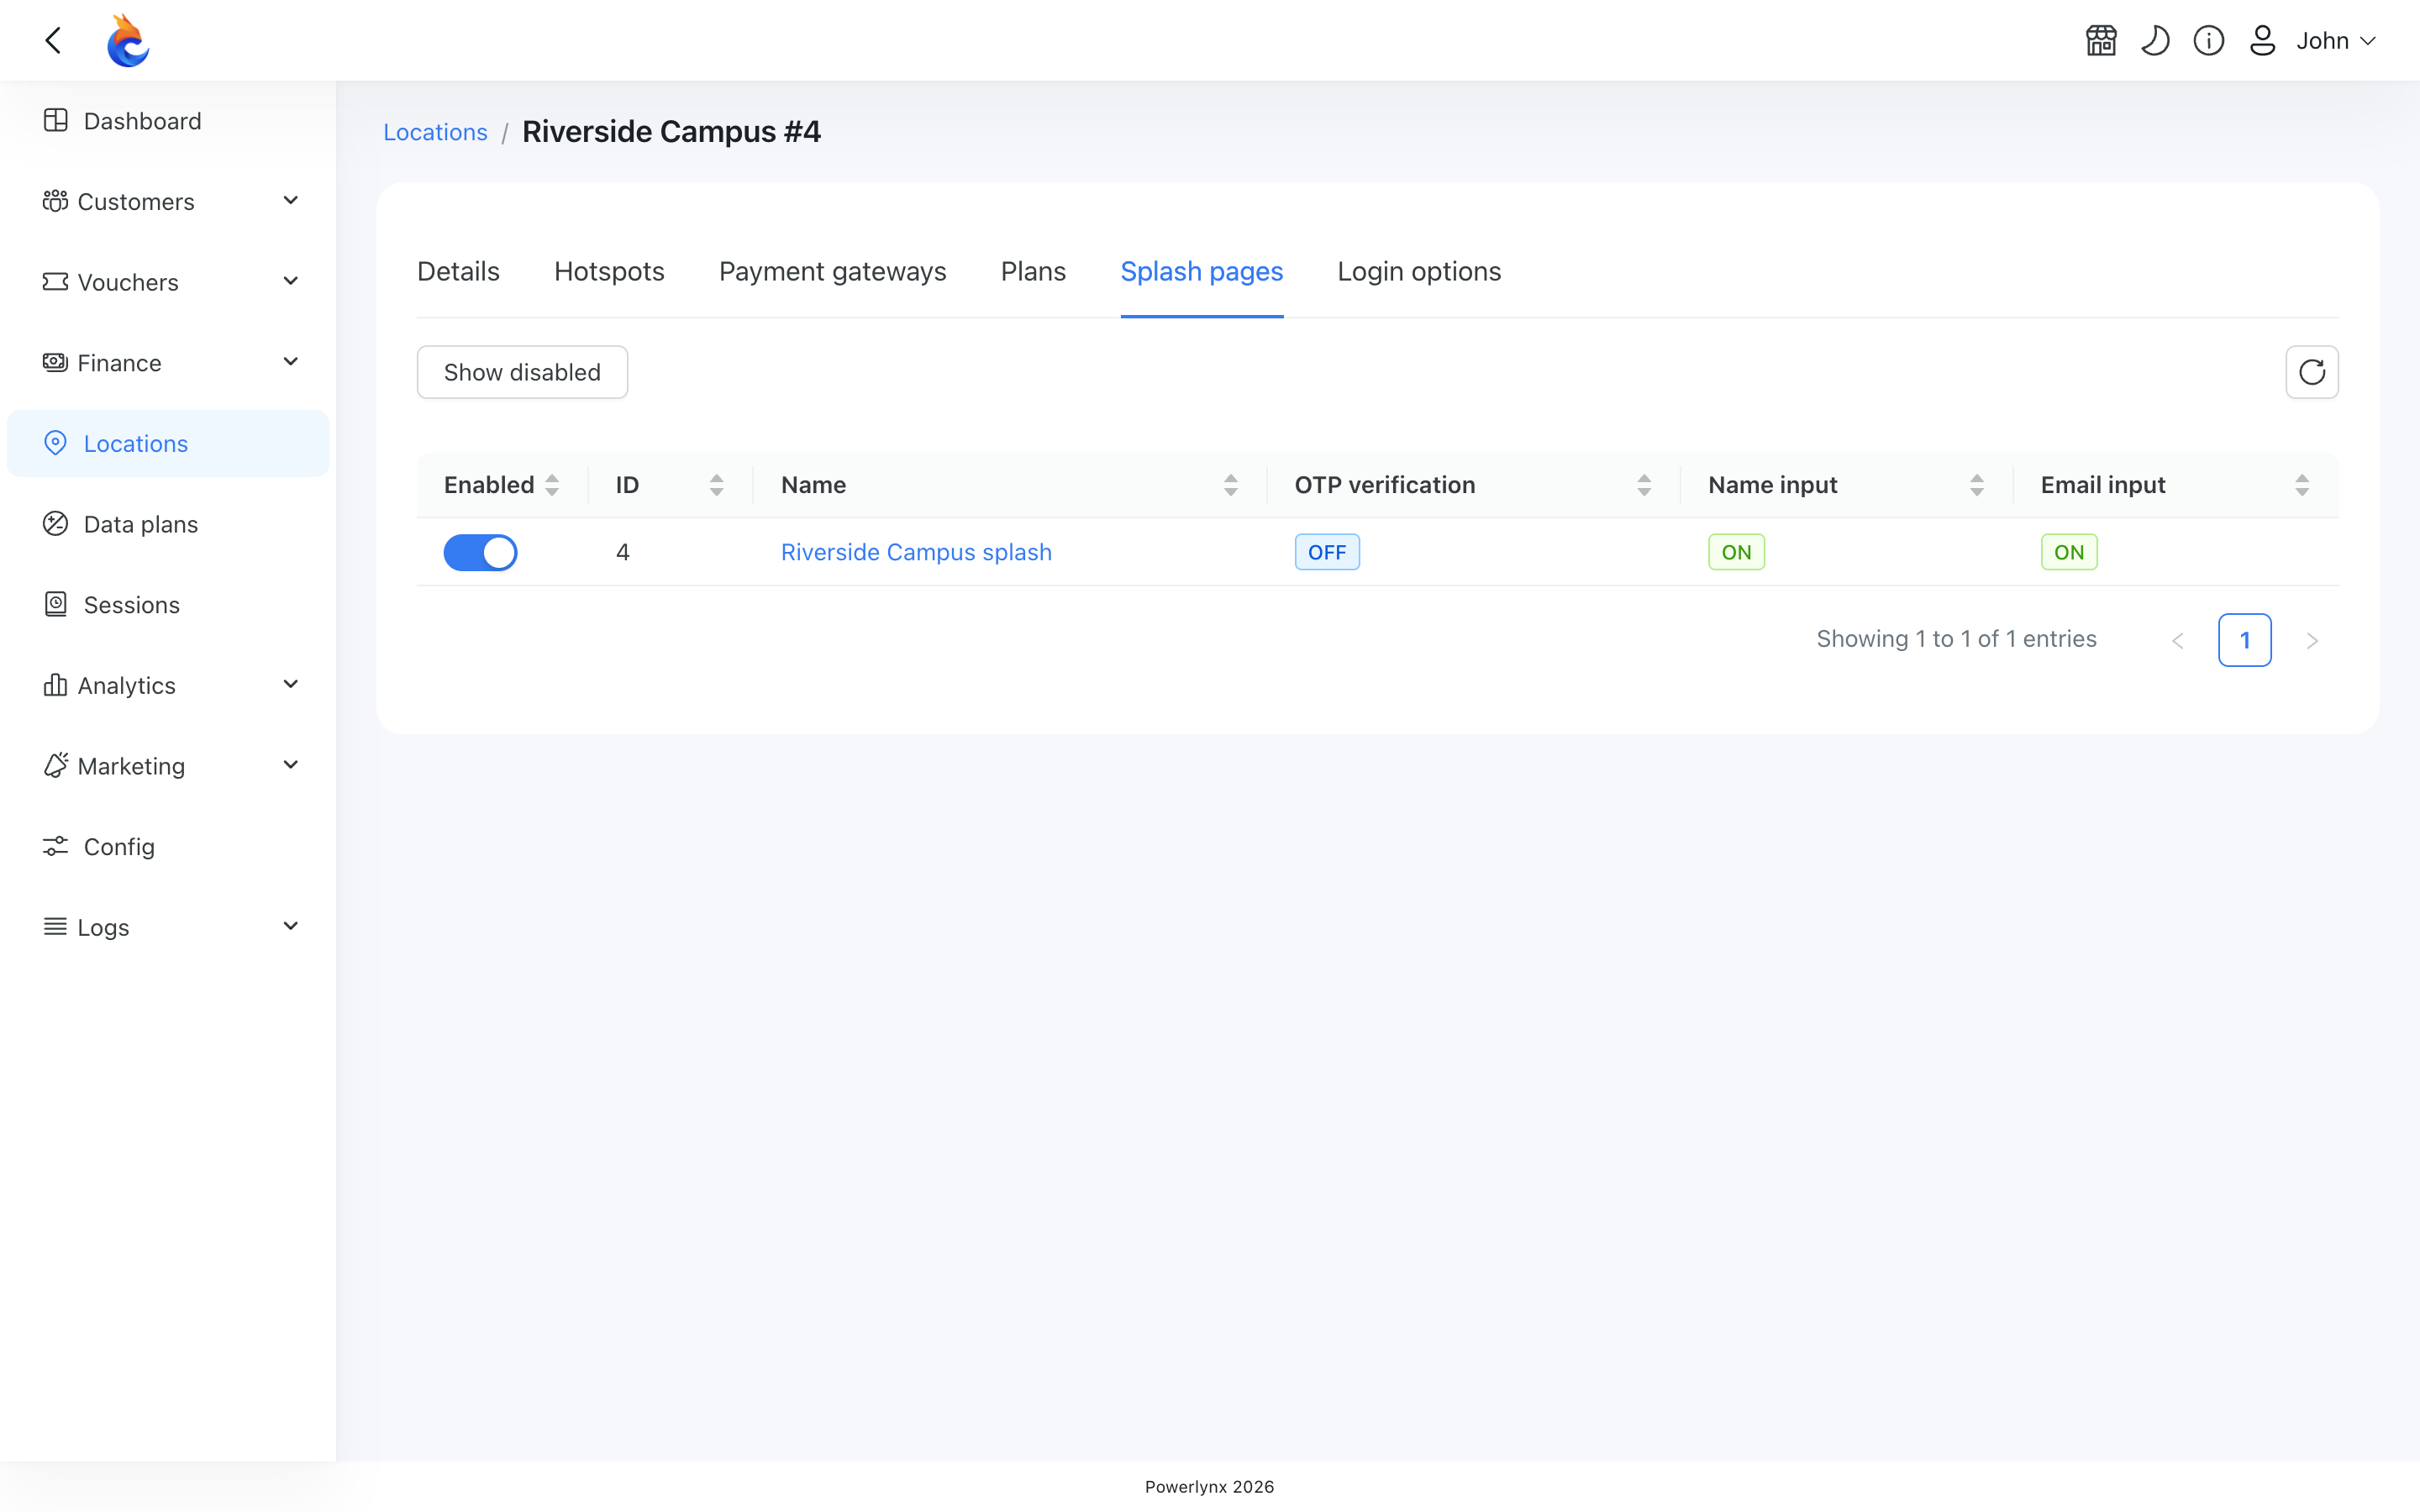Sort by Name input column arrows

pyautogui.click(x=1977, y=485)
